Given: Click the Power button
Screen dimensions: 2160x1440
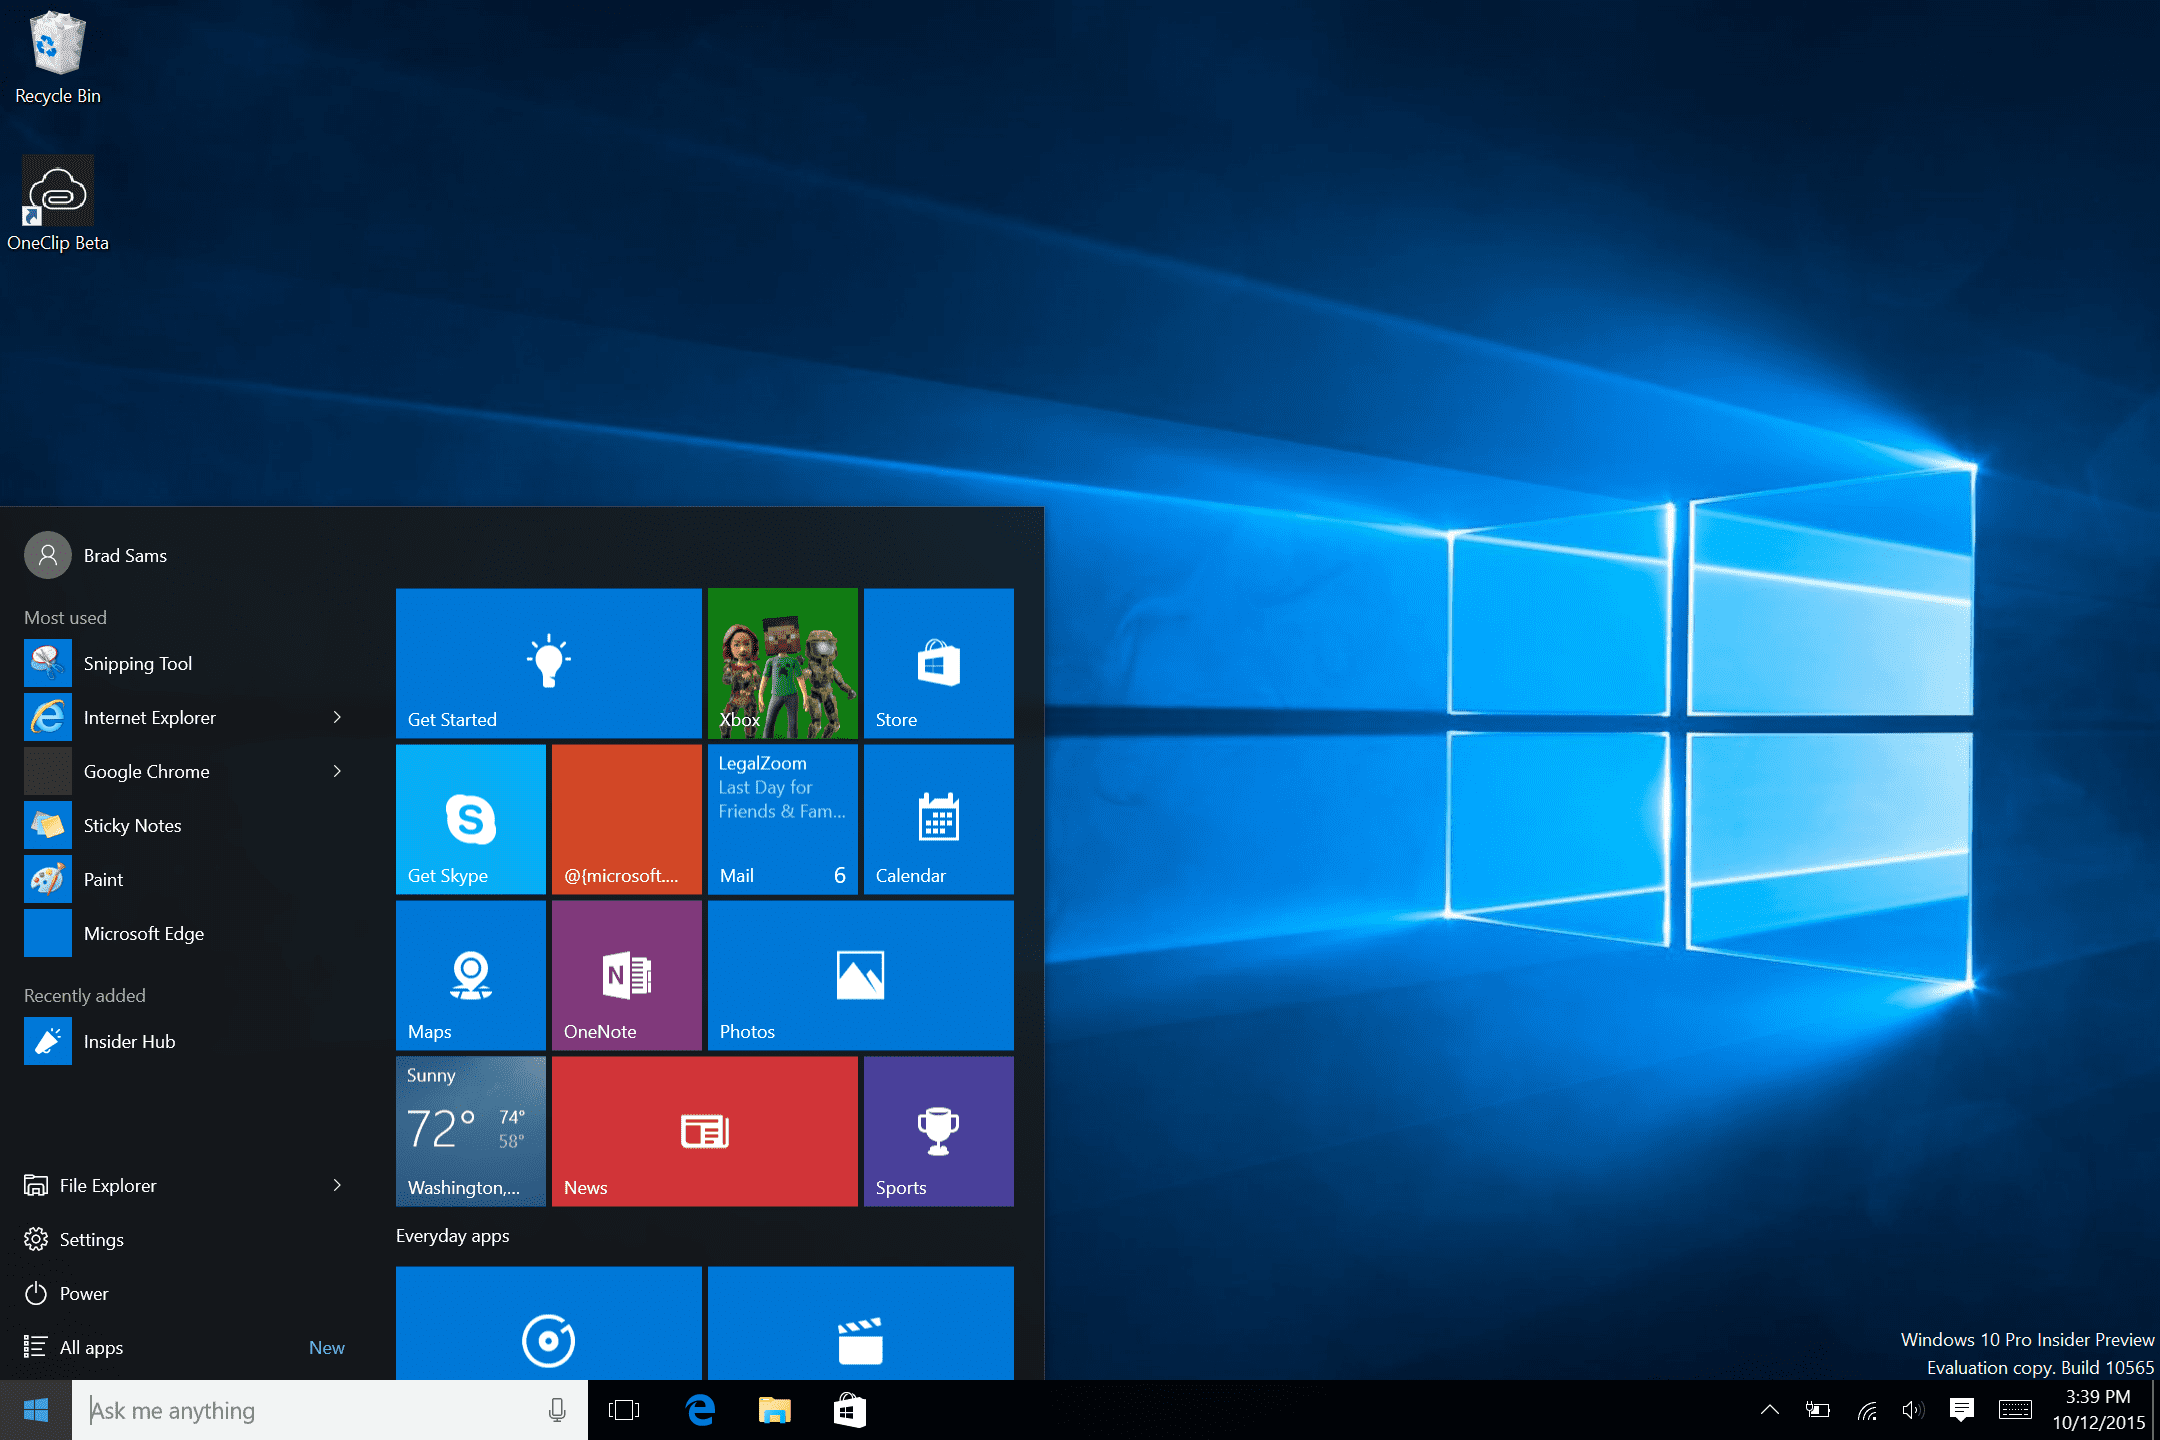Looking at the screenshot, I should click(84, 1293).
